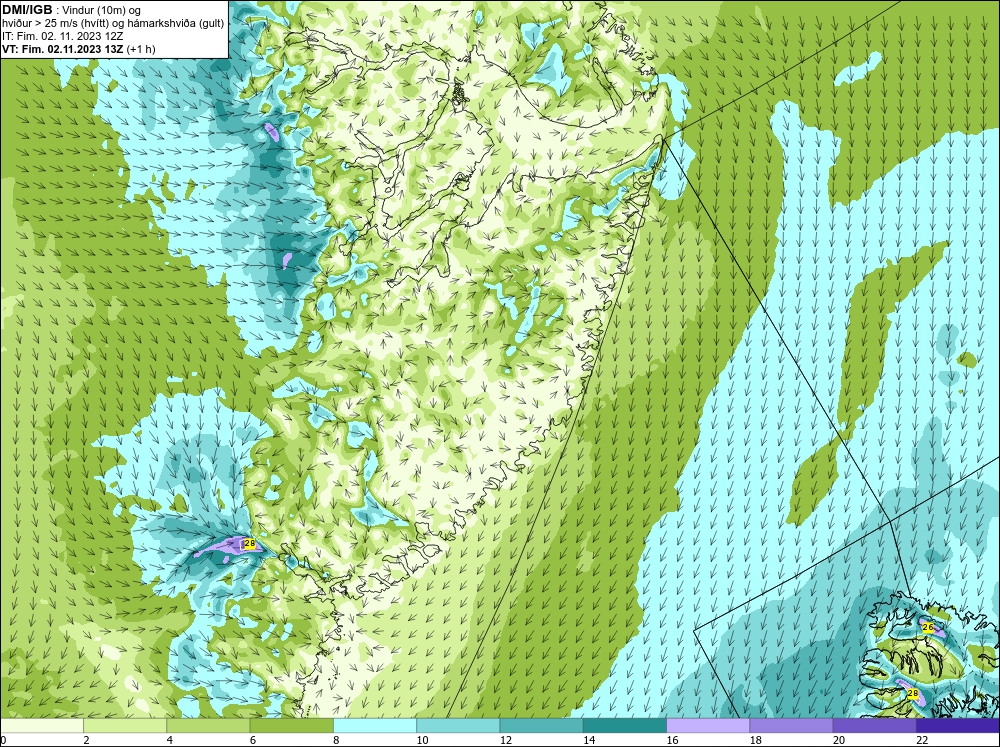Click the legend value '0'

coord(3,740)
